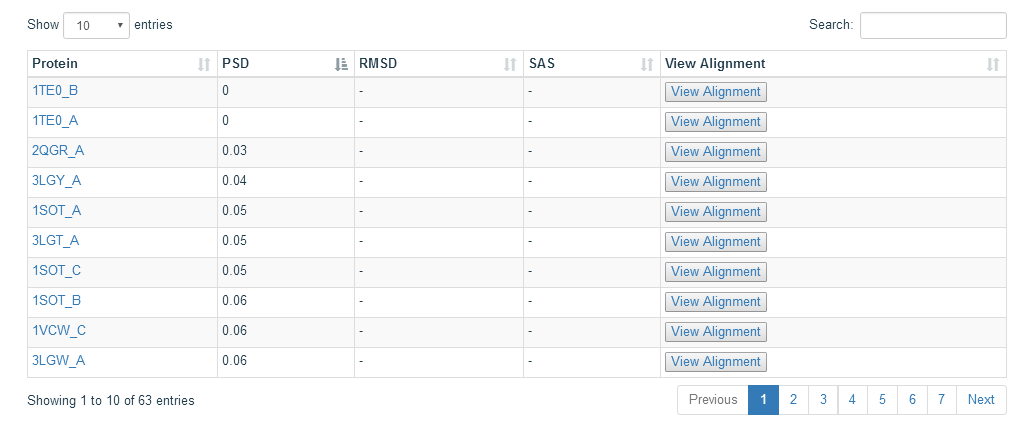
Task: Select page 4 in pagination
Action: [852, 400]
